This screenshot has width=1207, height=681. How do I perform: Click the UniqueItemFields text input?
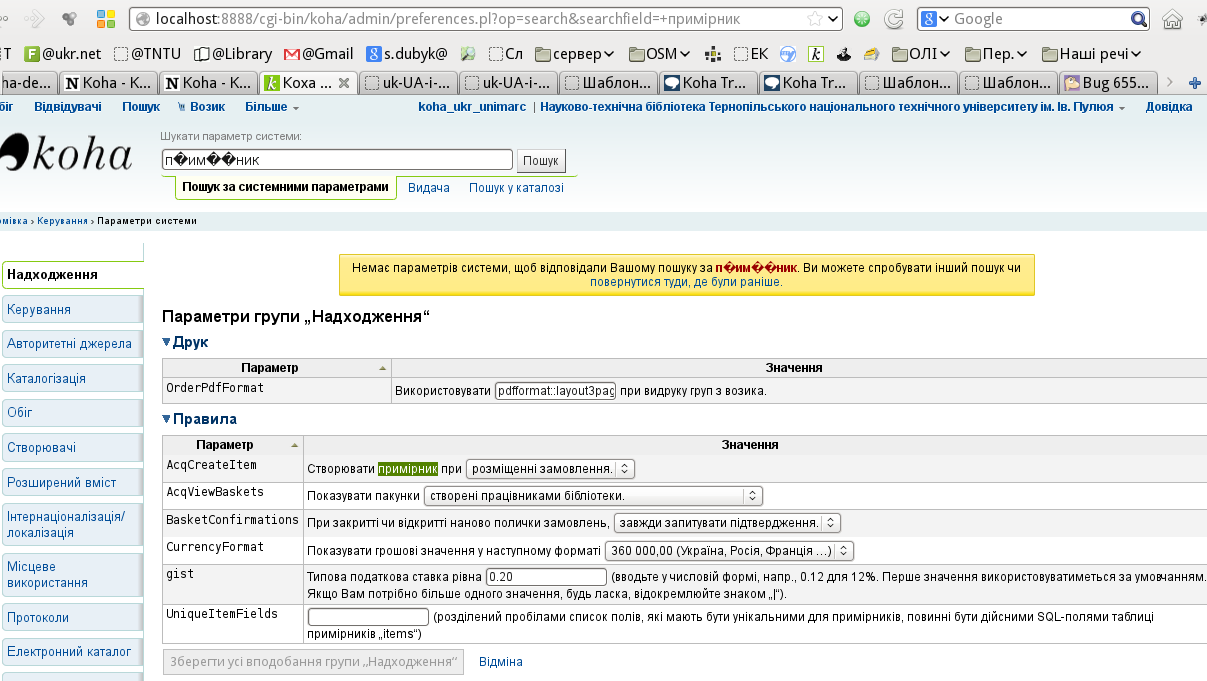(367, 617)
